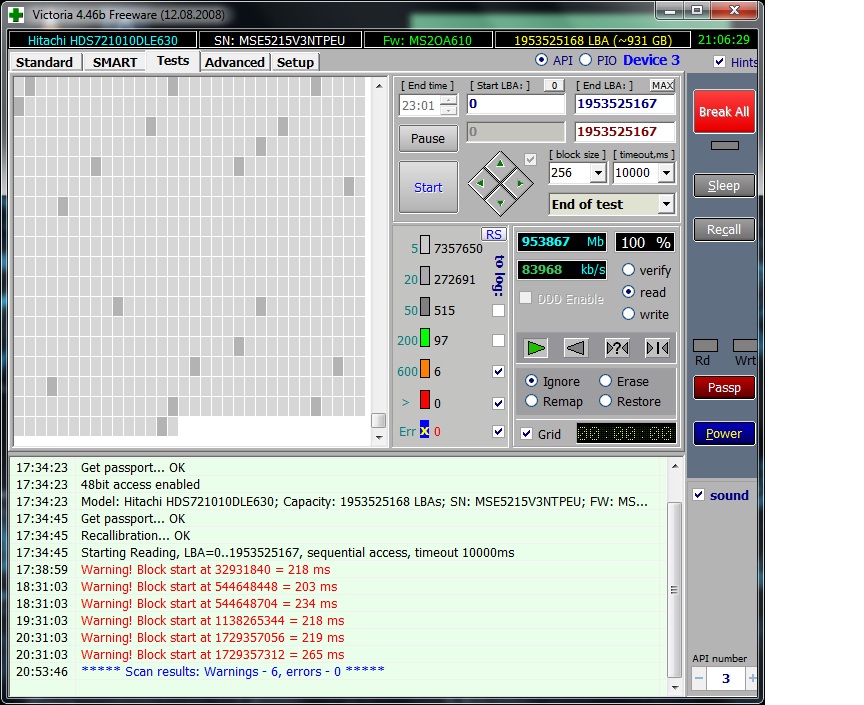Viewport: 864px width, 705px height.
Task: Select the butterfly scan mode icon
Action: pos(657,348)
